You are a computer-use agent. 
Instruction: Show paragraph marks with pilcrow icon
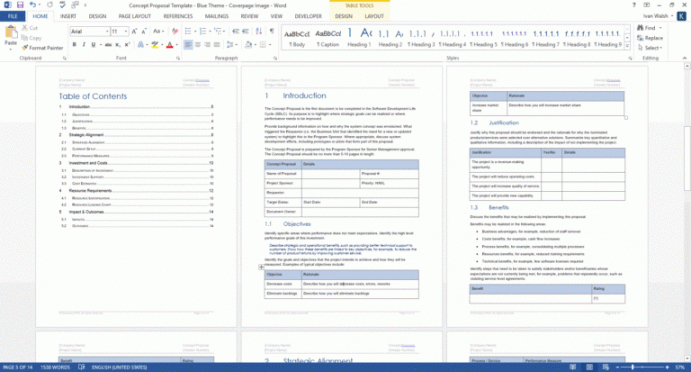tap(271, 31)
